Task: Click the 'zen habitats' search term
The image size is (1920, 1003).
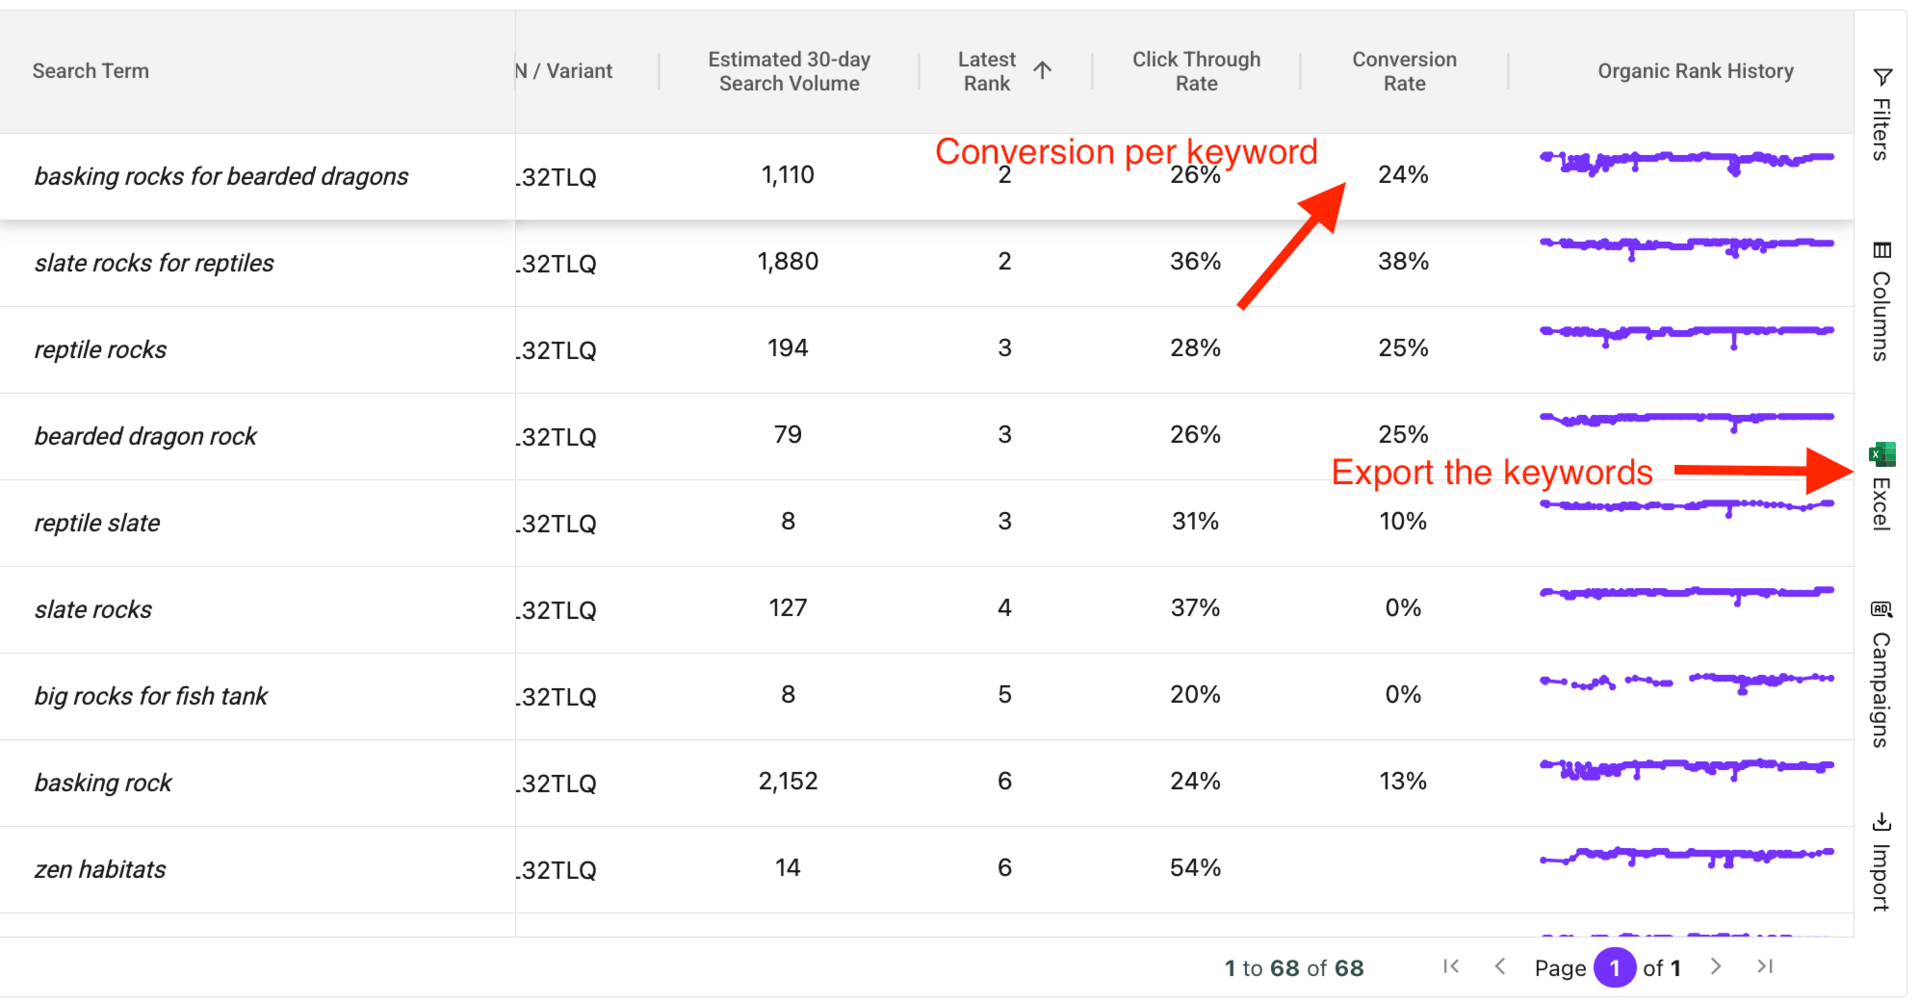Action: (x=100, y=870)
